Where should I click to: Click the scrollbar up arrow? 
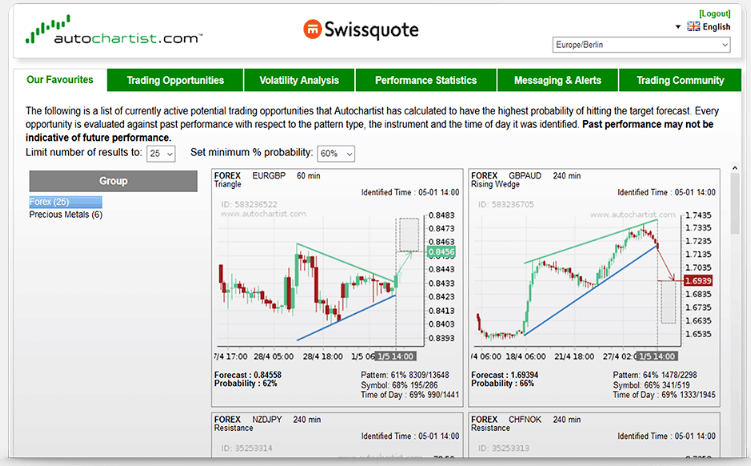tap(735, 168)
